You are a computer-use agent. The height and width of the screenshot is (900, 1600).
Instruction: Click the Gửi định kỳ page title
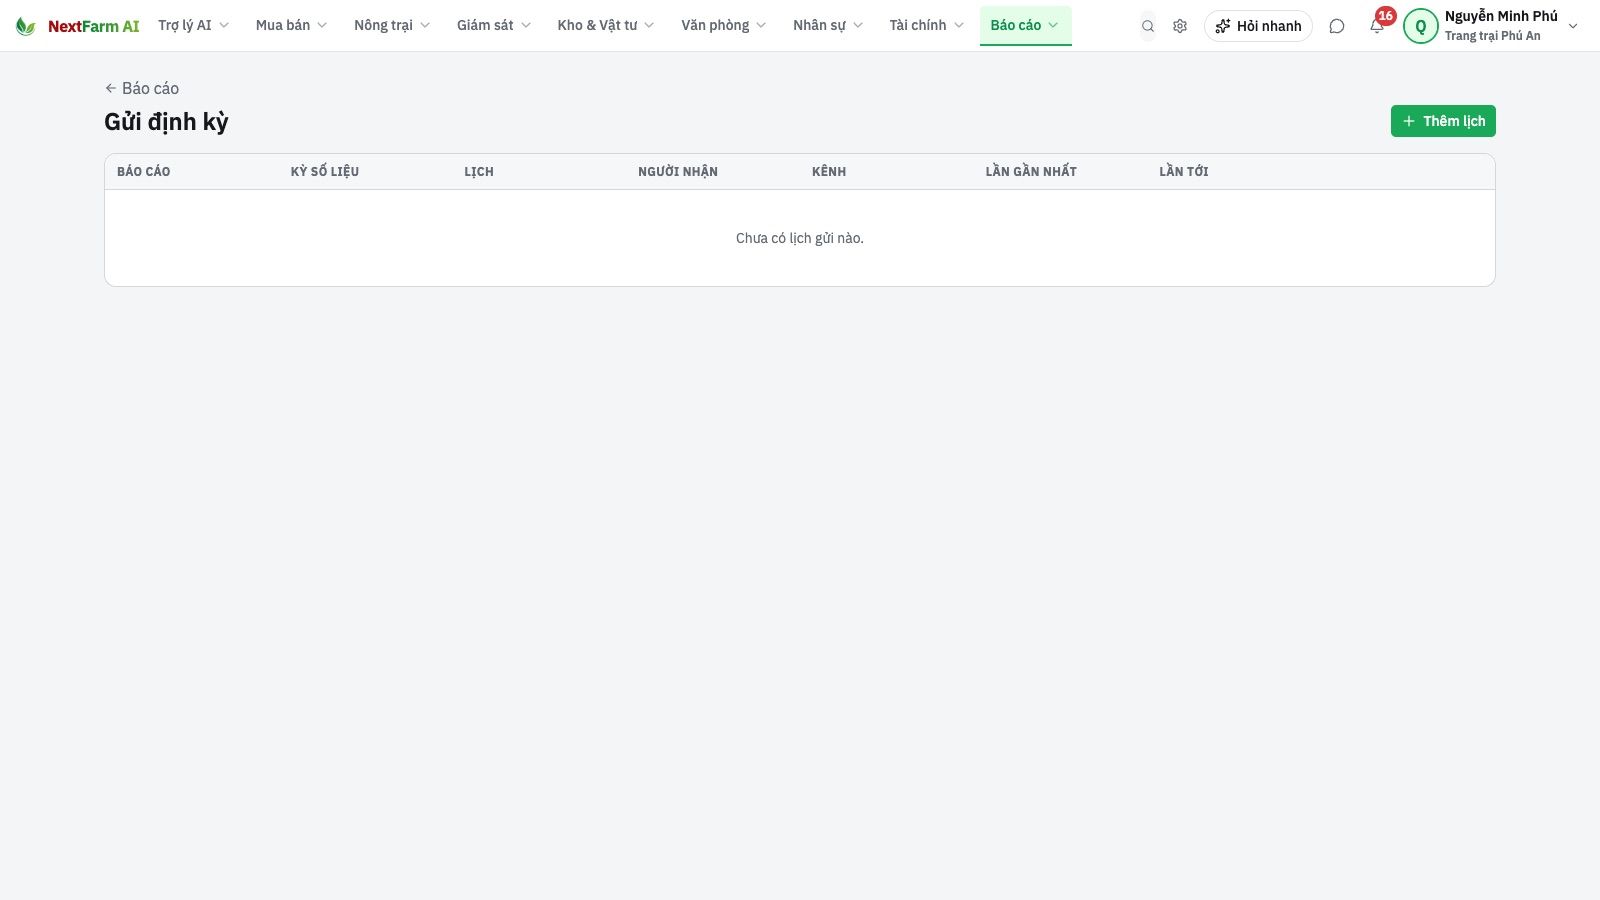pos(166,122)
